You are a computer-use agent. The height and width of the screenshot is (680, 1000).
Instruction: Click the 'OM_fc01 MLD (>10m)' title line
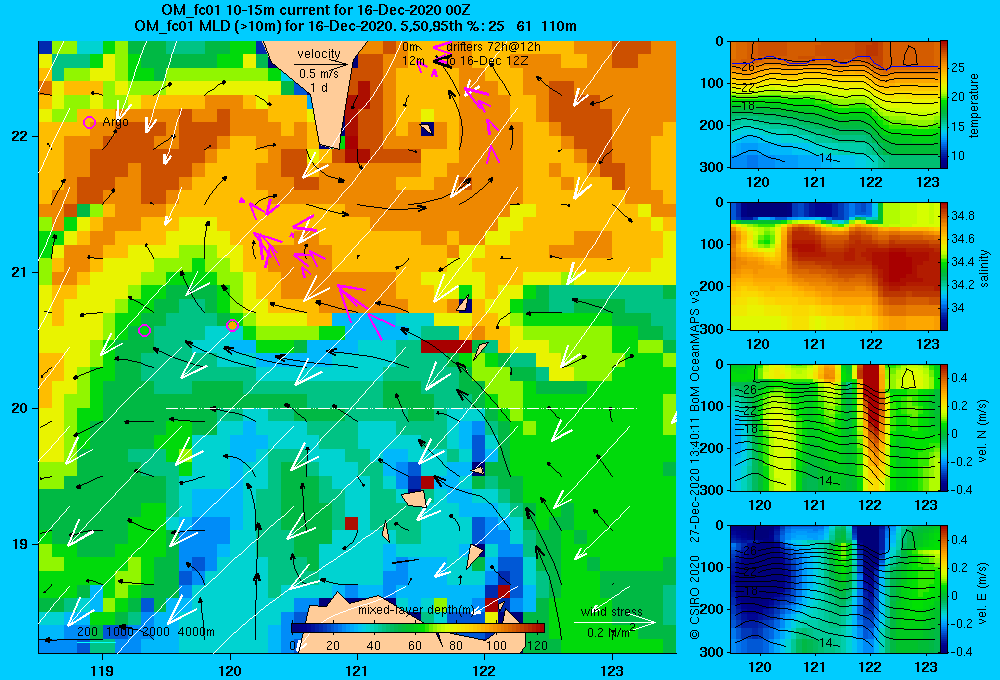pos(355,26)
